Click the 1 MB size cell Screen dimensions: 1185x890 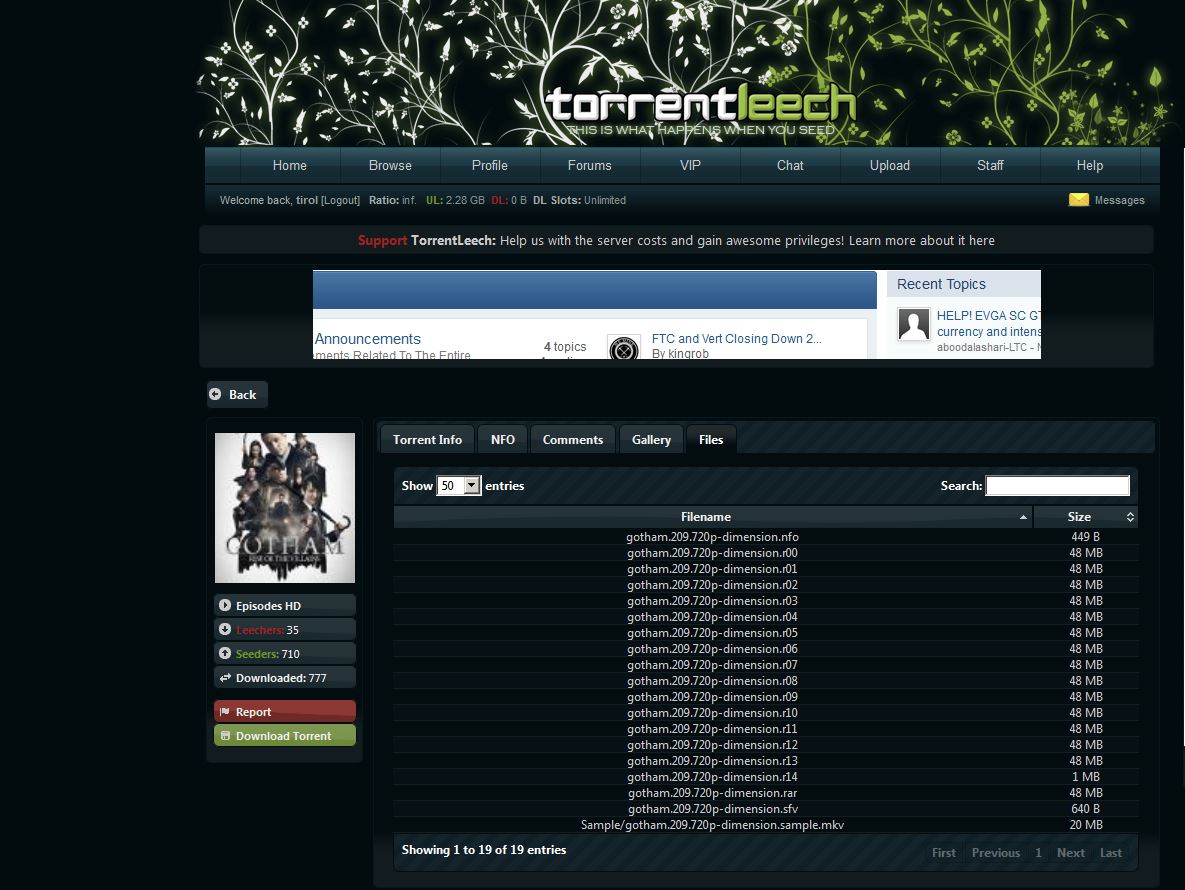coord(1085,777)
